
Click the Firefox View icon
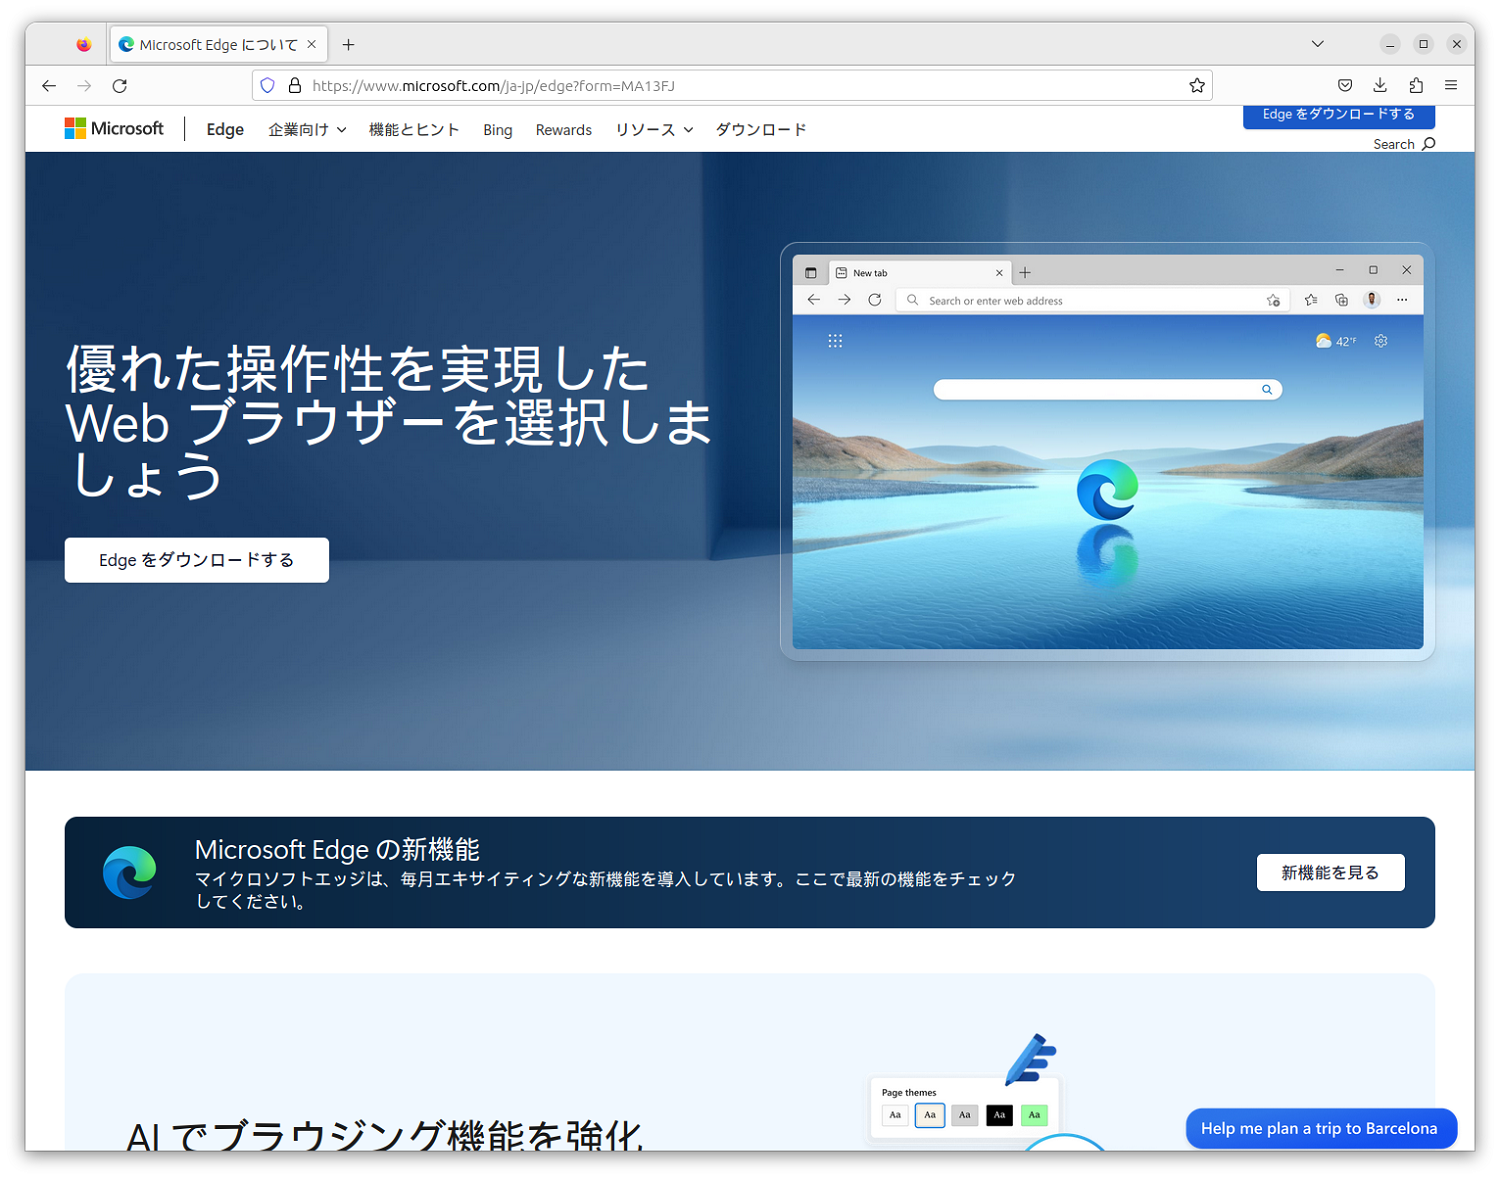point(84,44)
